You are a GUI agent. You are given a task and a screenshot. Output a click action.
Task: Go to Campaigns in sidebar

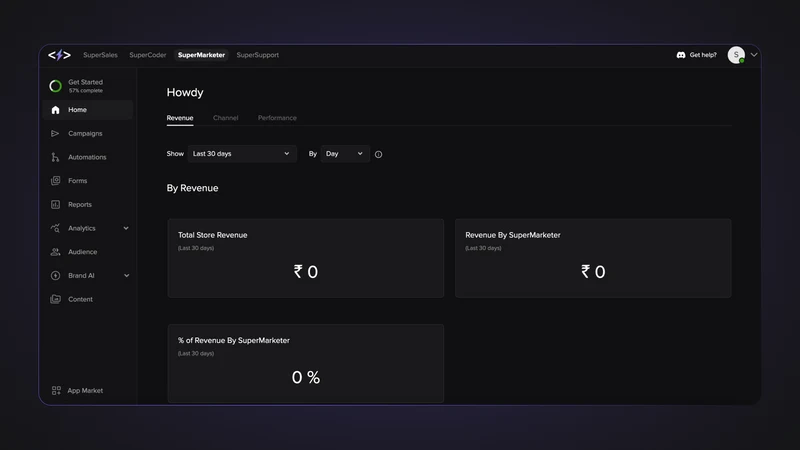point(88,133)
